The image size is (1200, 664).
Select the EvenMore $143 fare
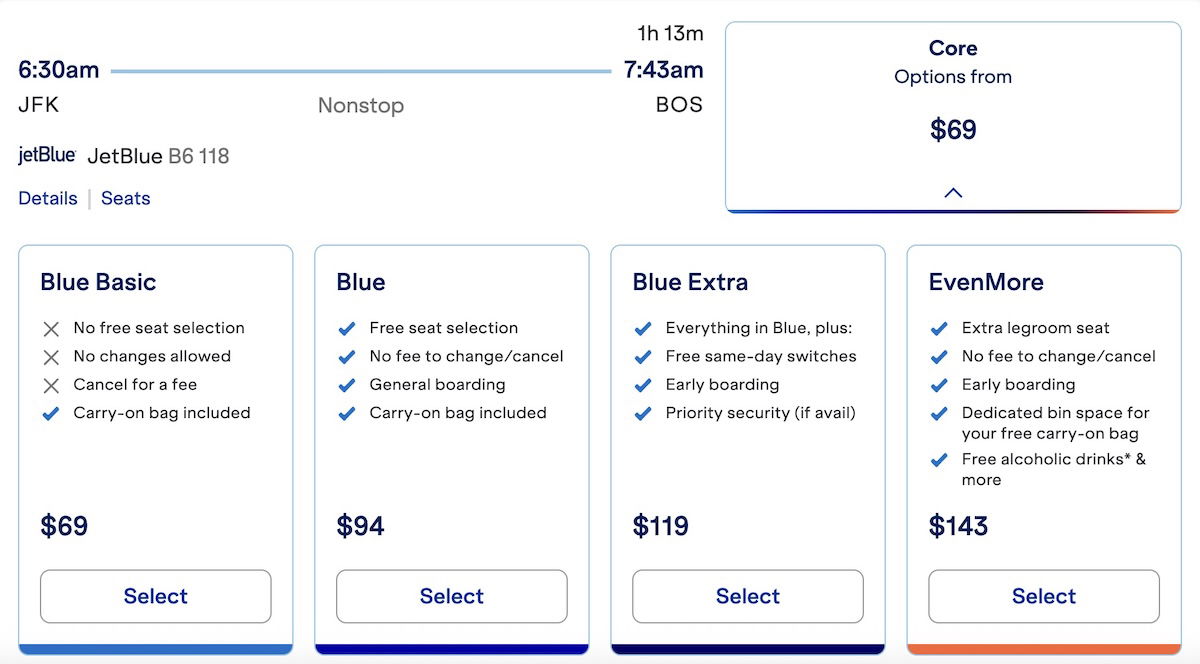pos(1043,596)
